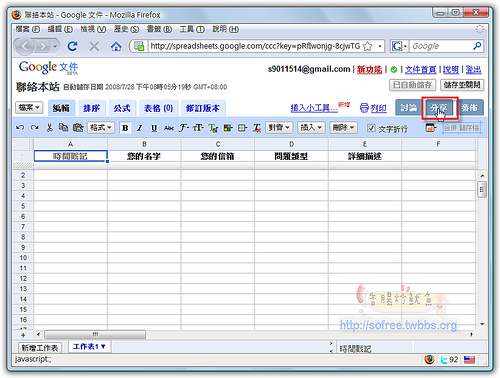Open the 工具 (T) menu
Image resolution: width=500 pixels, height=378 pixels.
click(192, 29)
